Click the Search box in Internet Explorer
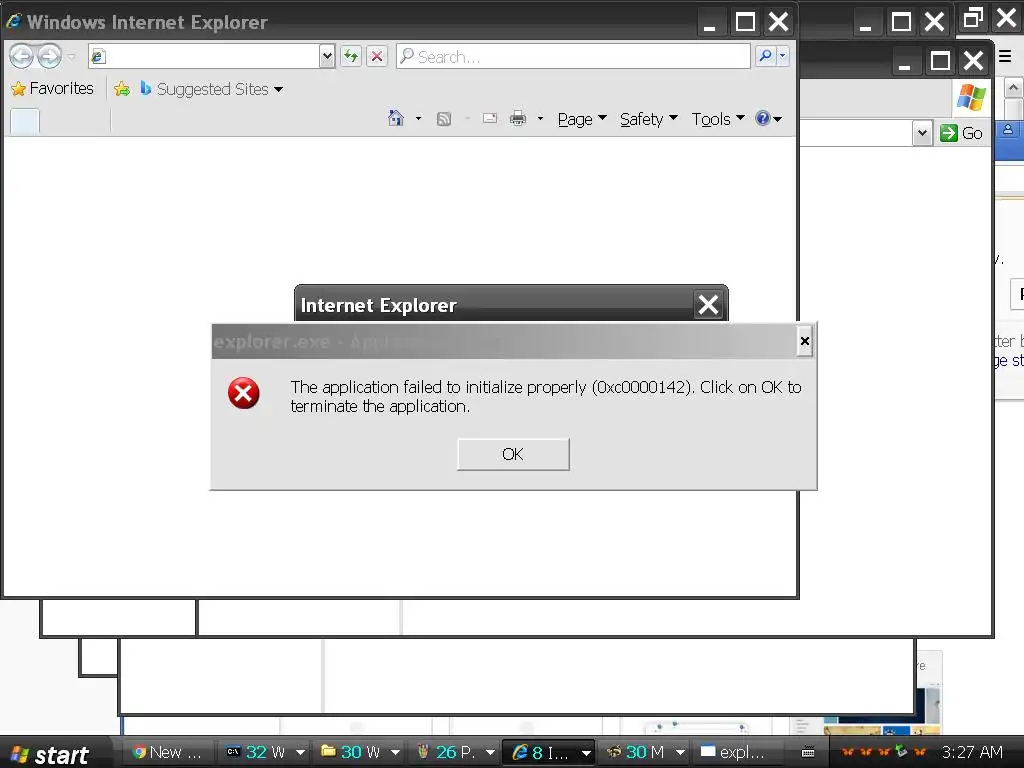 coord(573,57)
